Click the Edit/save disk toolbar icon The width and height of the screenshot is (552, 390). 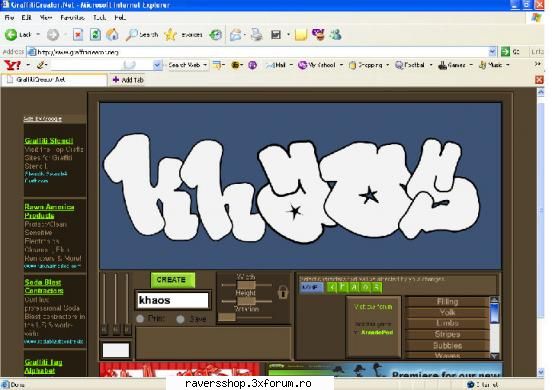(x=276, y=34)
